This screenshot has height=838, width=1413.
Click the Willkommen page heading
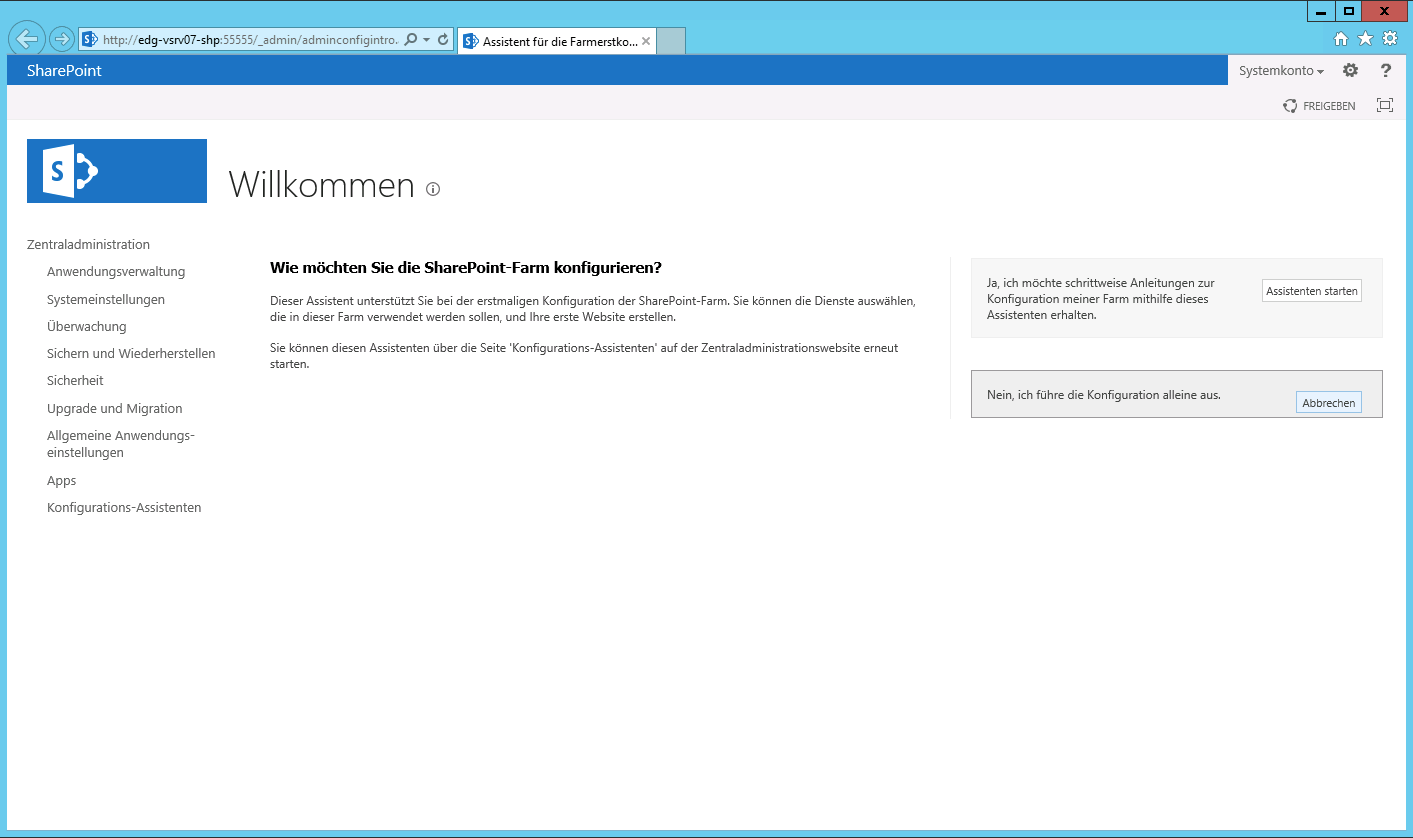coord(321,185)
